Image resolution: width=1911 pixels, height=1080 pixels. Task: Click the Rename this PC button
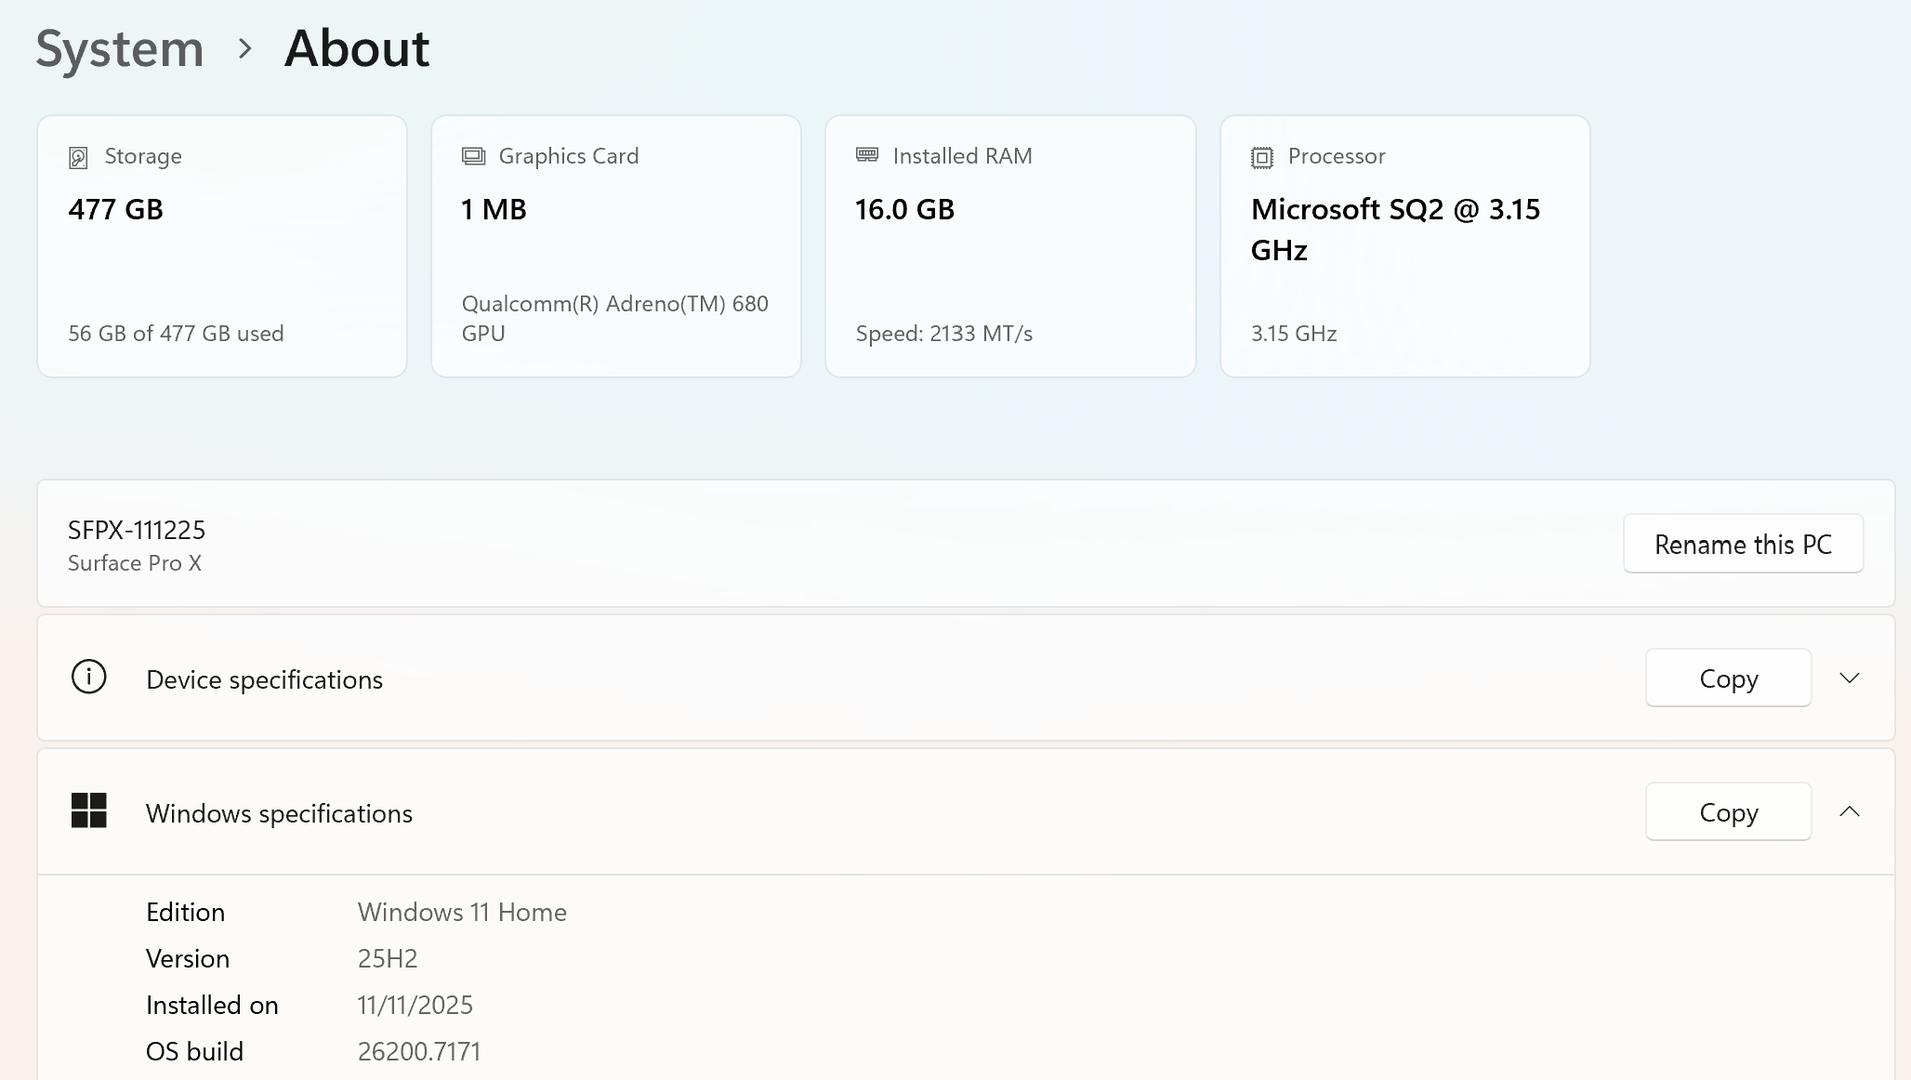tap(1742, 544)
